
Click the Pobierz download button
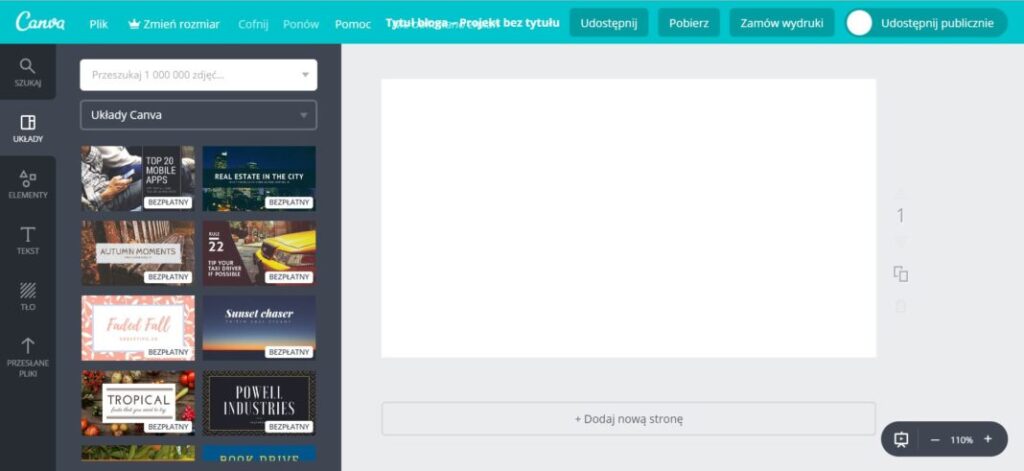[689, 23]
